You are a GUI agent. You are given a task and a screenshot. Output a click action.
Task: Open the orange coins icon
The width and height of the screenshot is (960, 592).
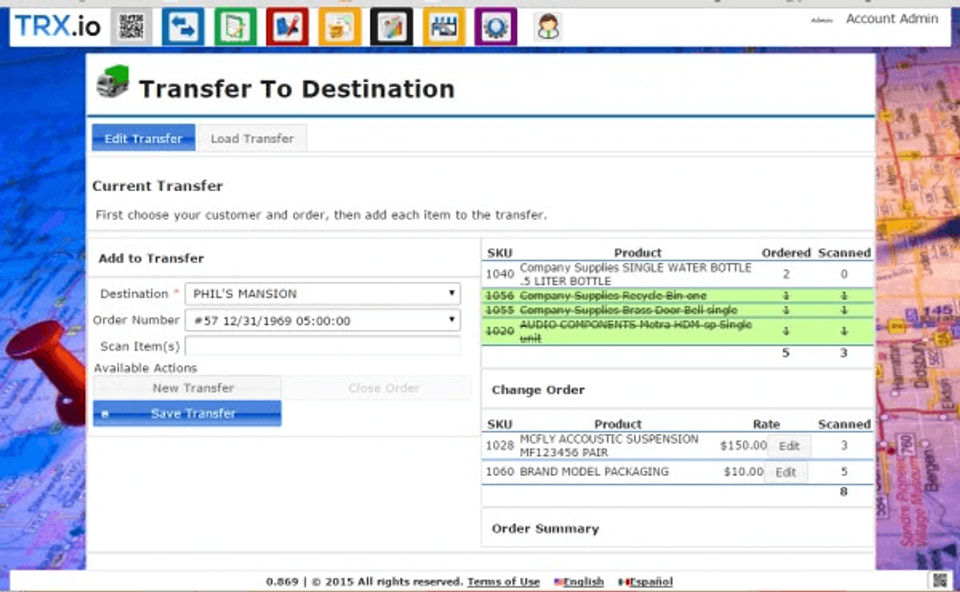[340, 27]
